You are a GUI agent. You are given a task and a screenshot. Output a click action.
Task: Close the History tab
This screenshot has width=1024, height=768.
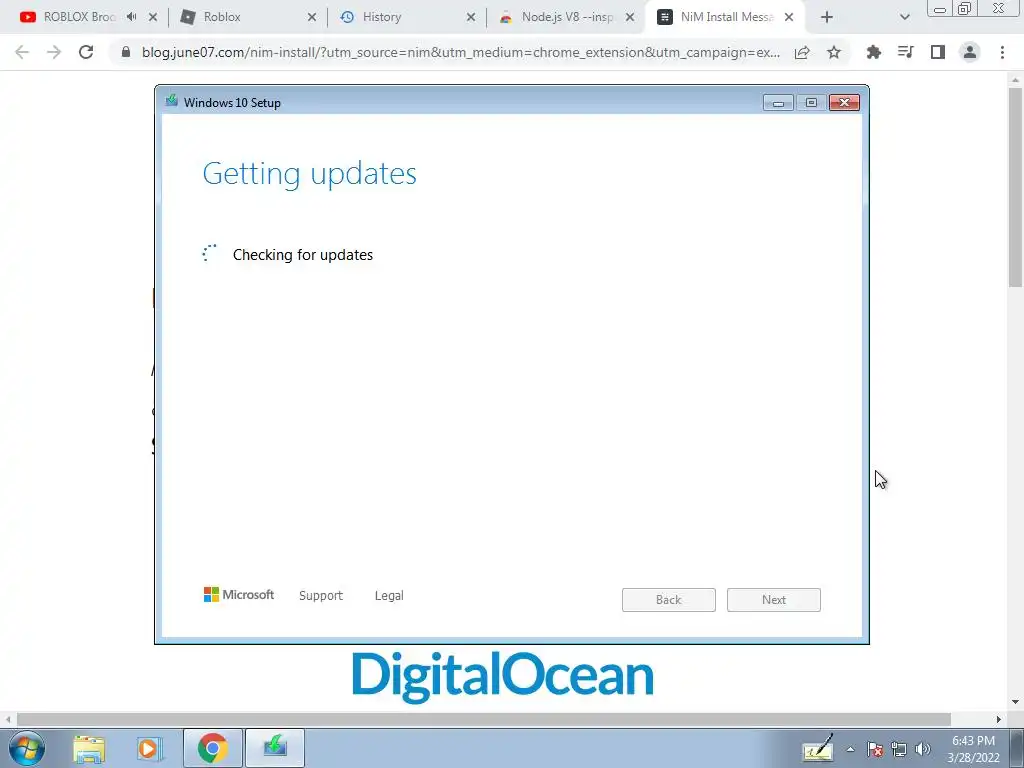click(x=471, y=17)
